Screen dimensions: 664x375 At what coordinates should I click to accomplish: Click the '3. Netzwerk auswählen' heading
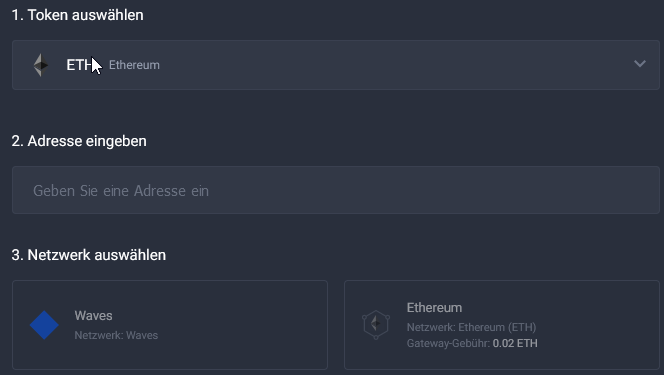[x=89, y=255]
